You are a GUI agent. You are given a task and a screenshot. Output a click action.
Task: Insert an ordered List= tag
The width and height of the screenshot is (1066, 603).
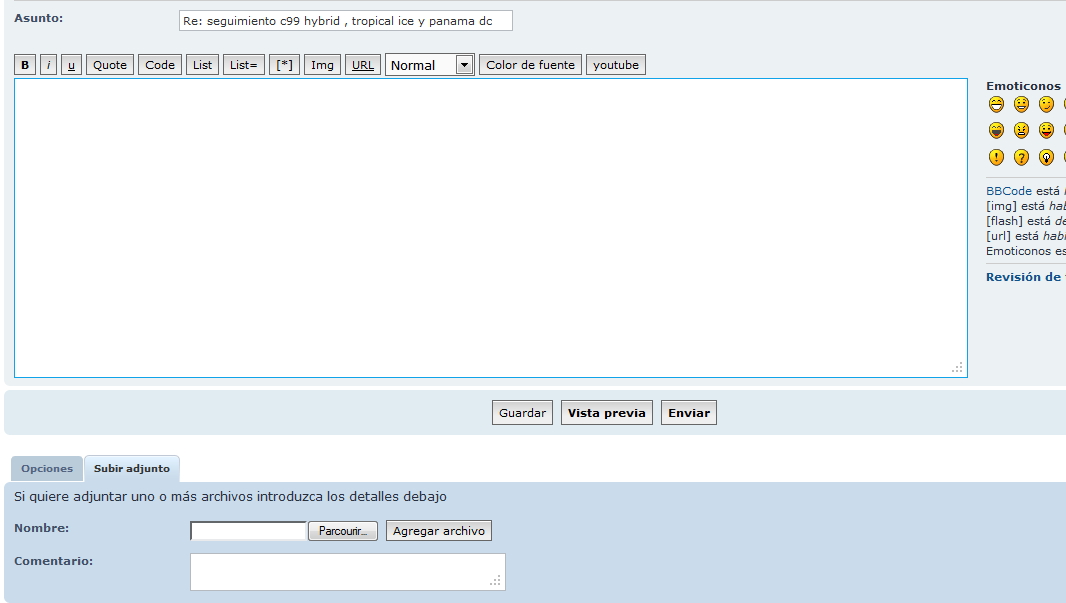tap(243, 65)
